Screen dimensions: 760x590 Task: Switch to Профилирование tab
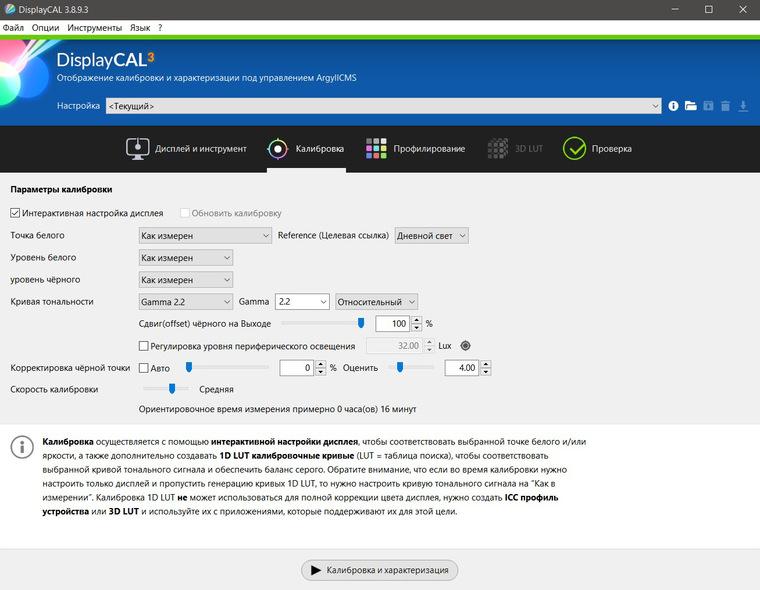(x=415, y=149)
